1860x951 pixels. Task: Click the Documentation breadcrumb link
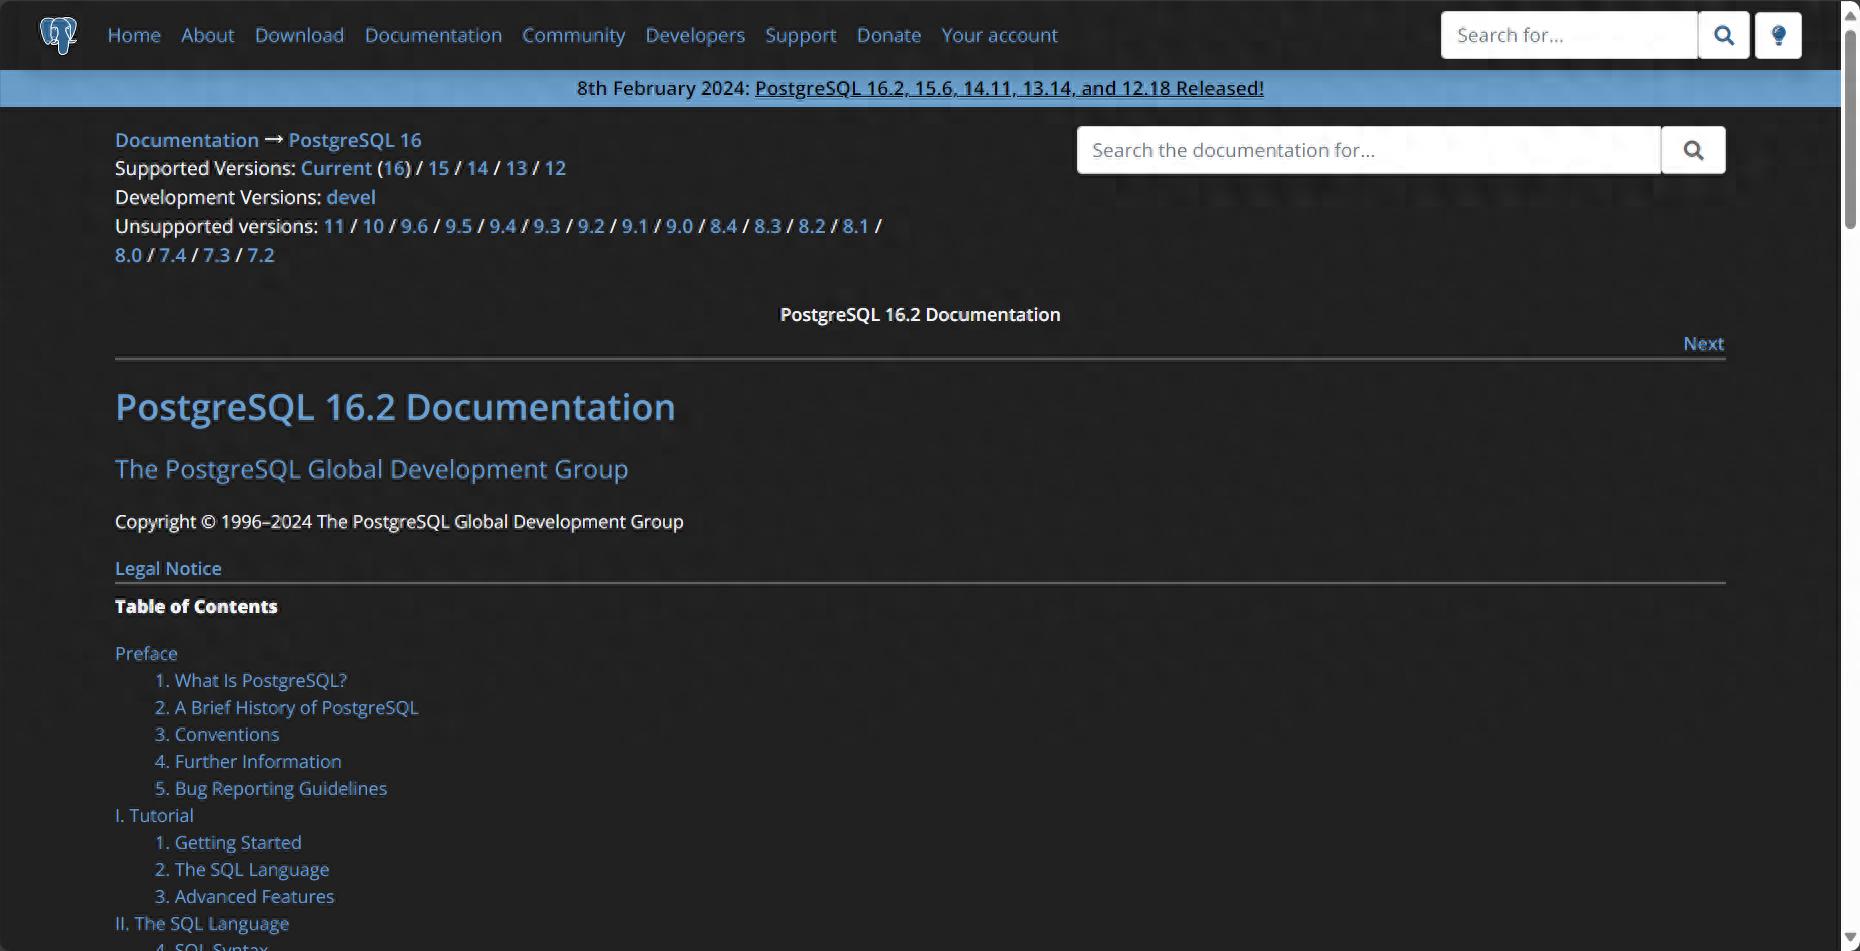[x=187, y=140]
